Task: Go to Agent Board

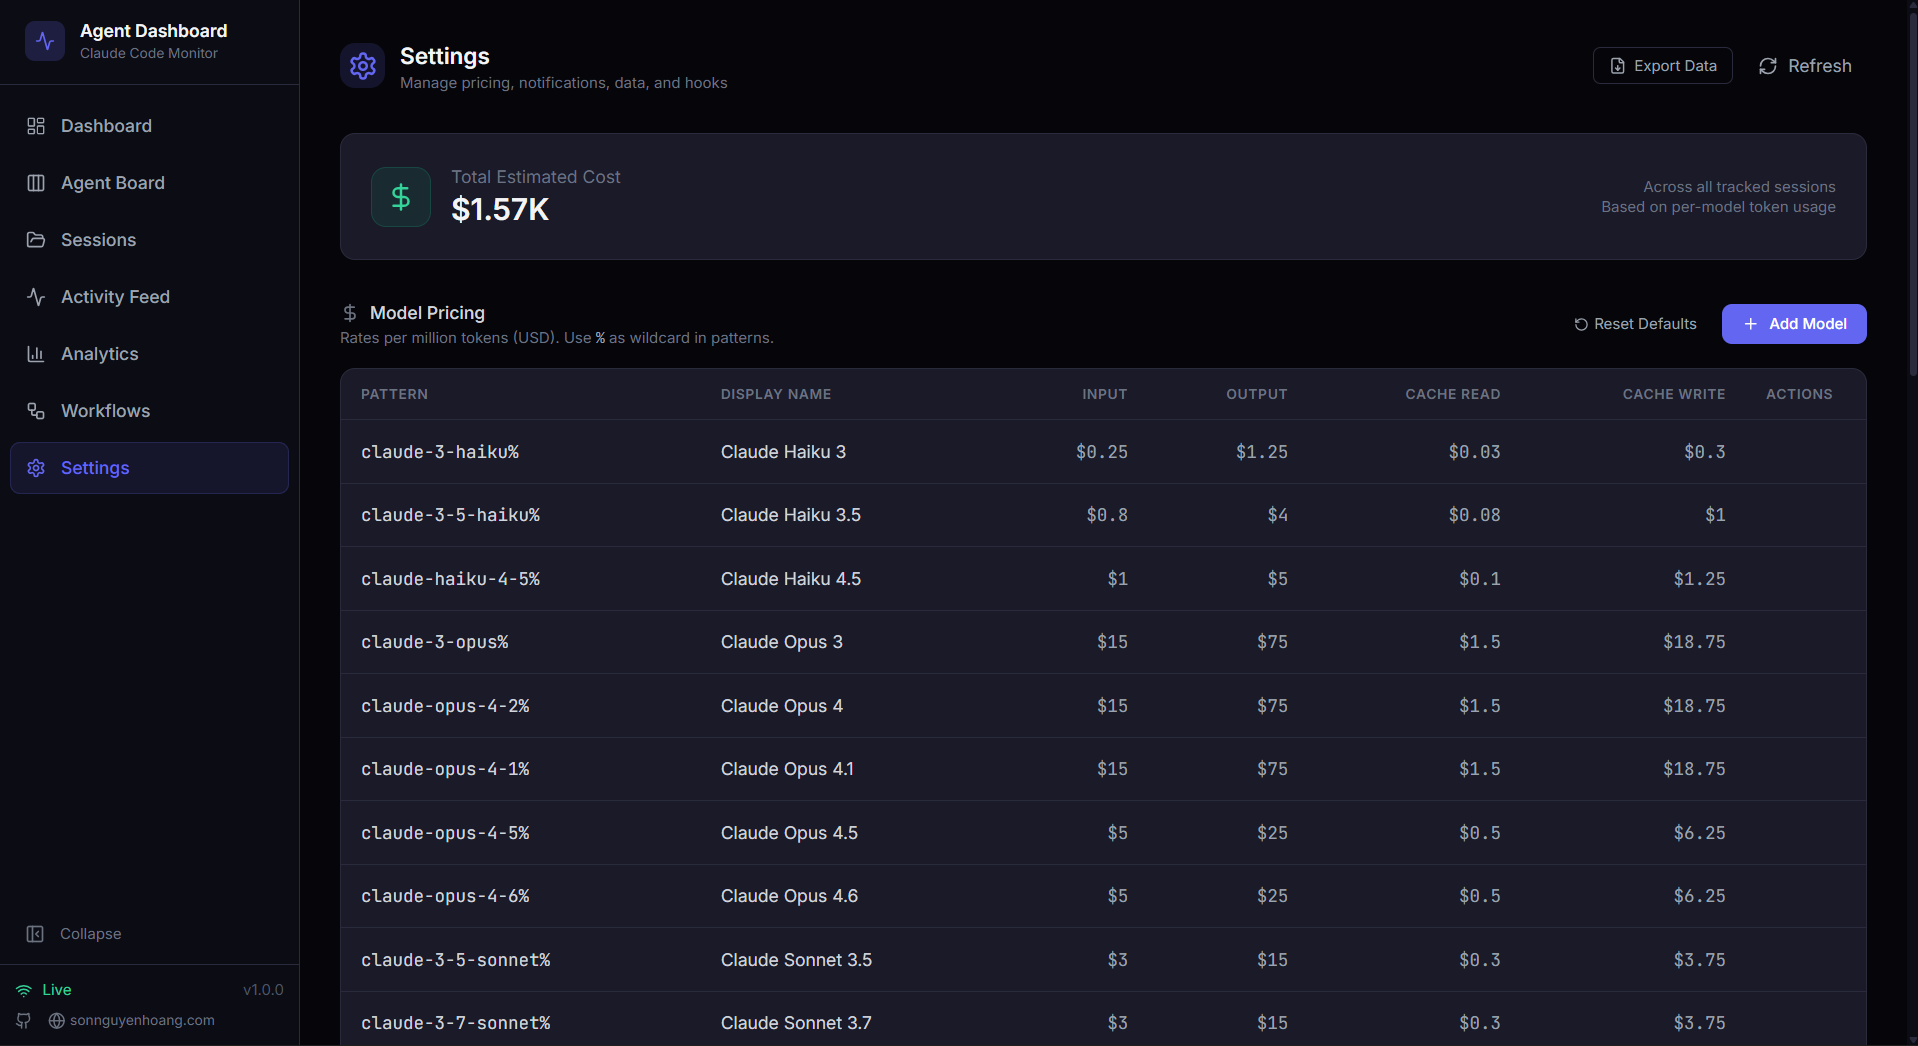Action: coord(149,183)
